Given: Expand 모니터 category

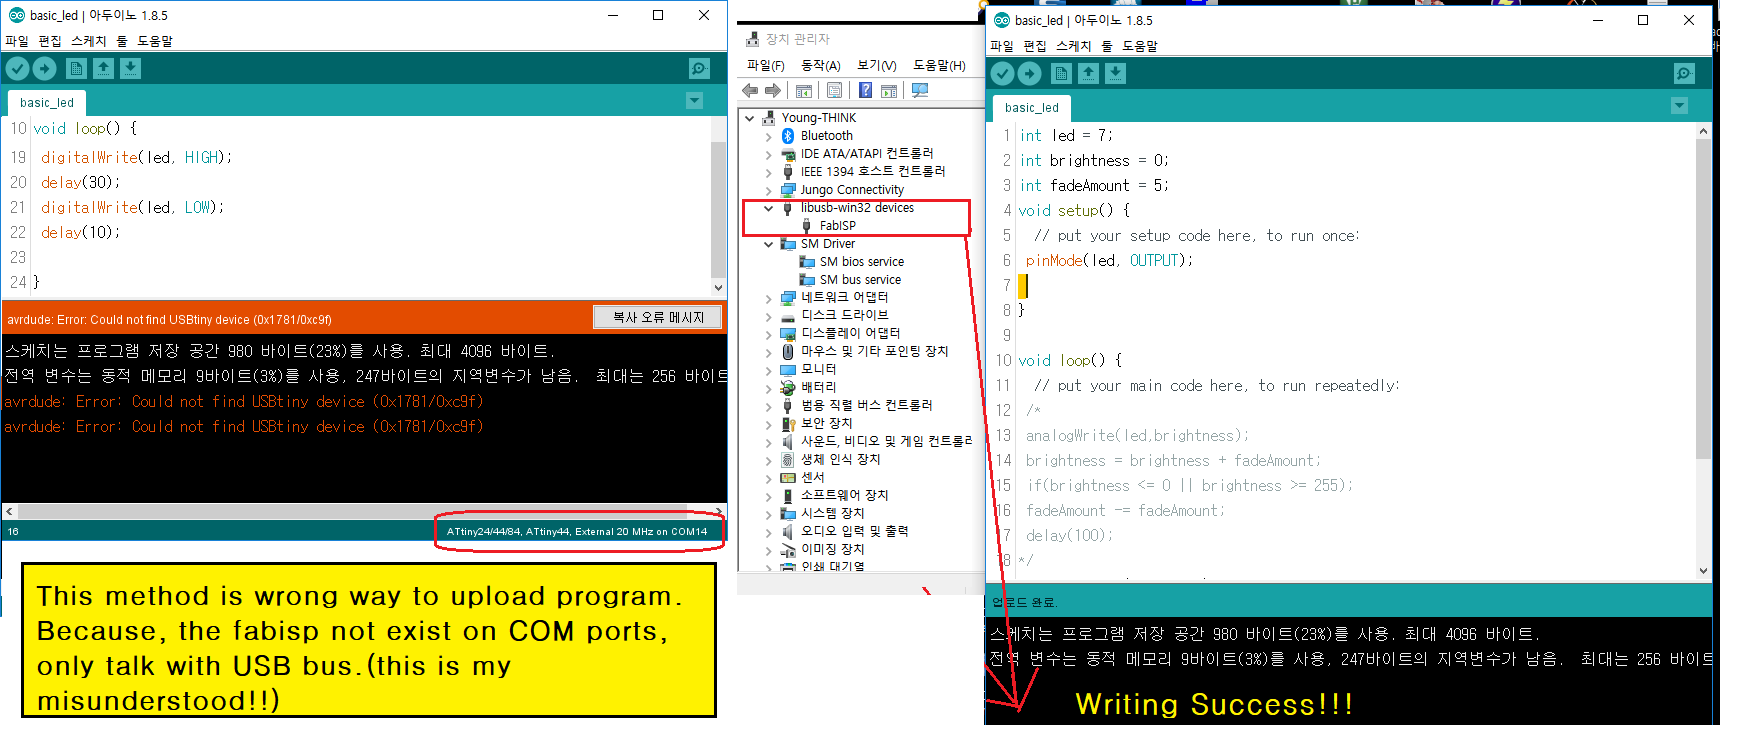Looking at the screenshot, I should 768,369.
